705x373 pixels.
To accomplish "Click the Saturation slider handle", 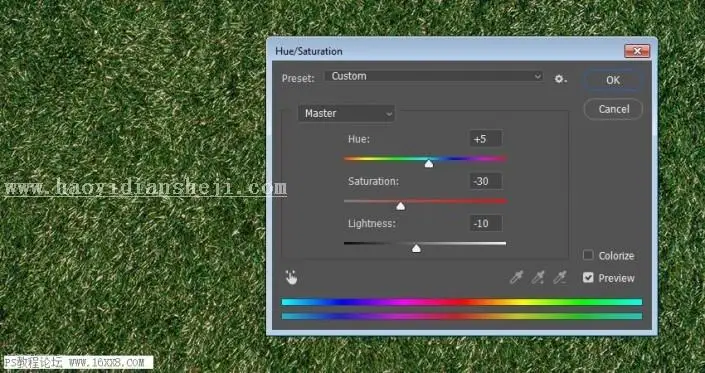I will point(401,206).
